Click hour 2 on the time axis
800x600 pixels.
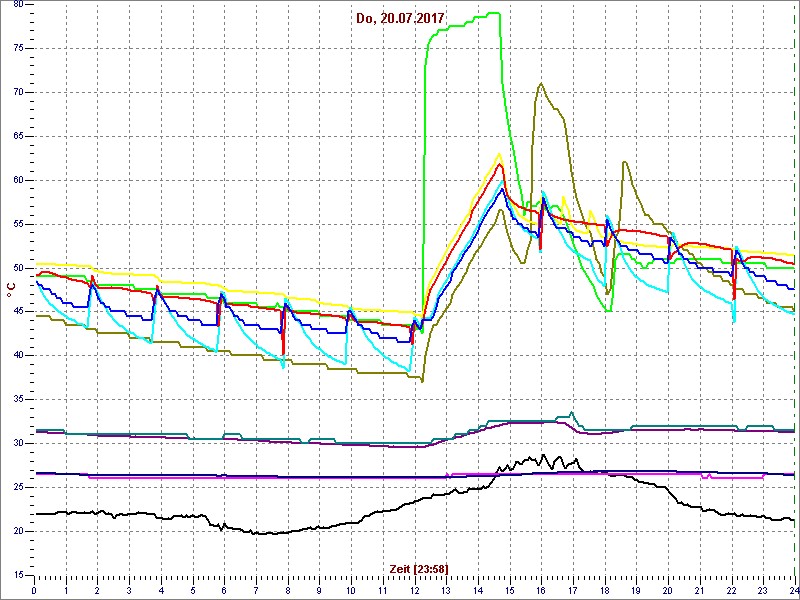[x=97, y=591]
